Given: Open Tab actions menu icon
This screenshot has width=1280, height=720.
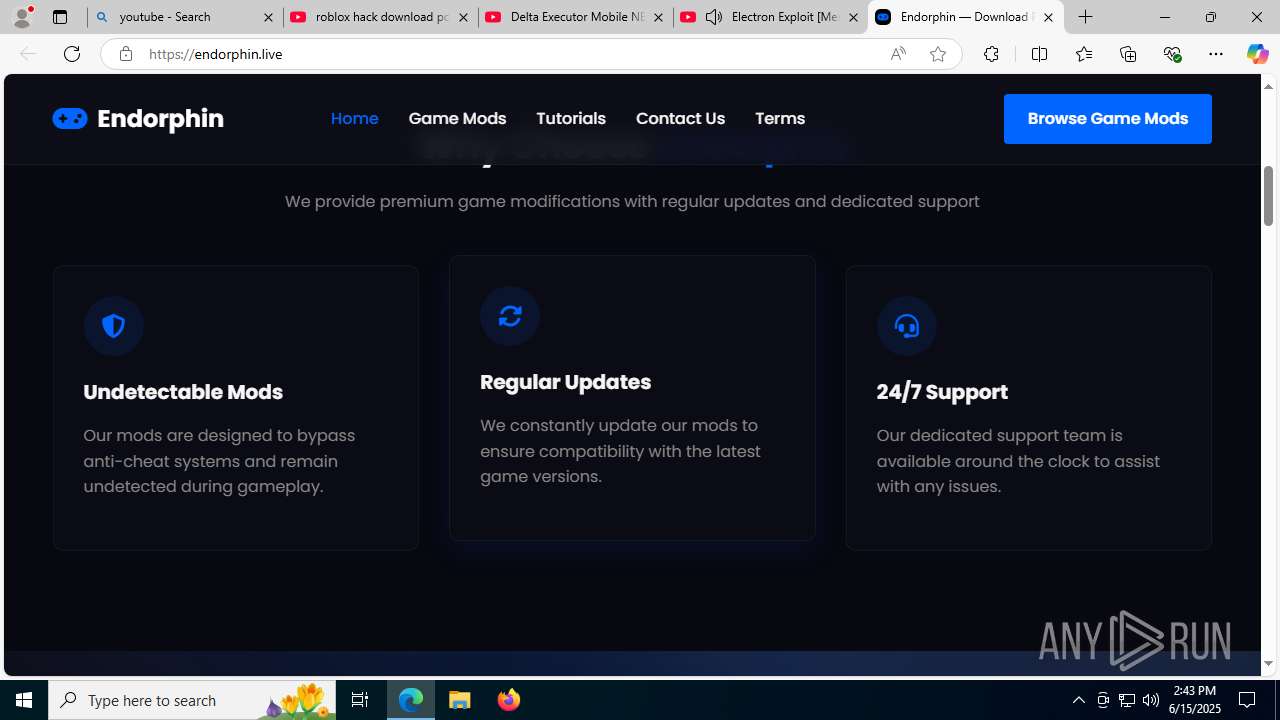Looking at the screenshot, I should click(x=59, y=17).
